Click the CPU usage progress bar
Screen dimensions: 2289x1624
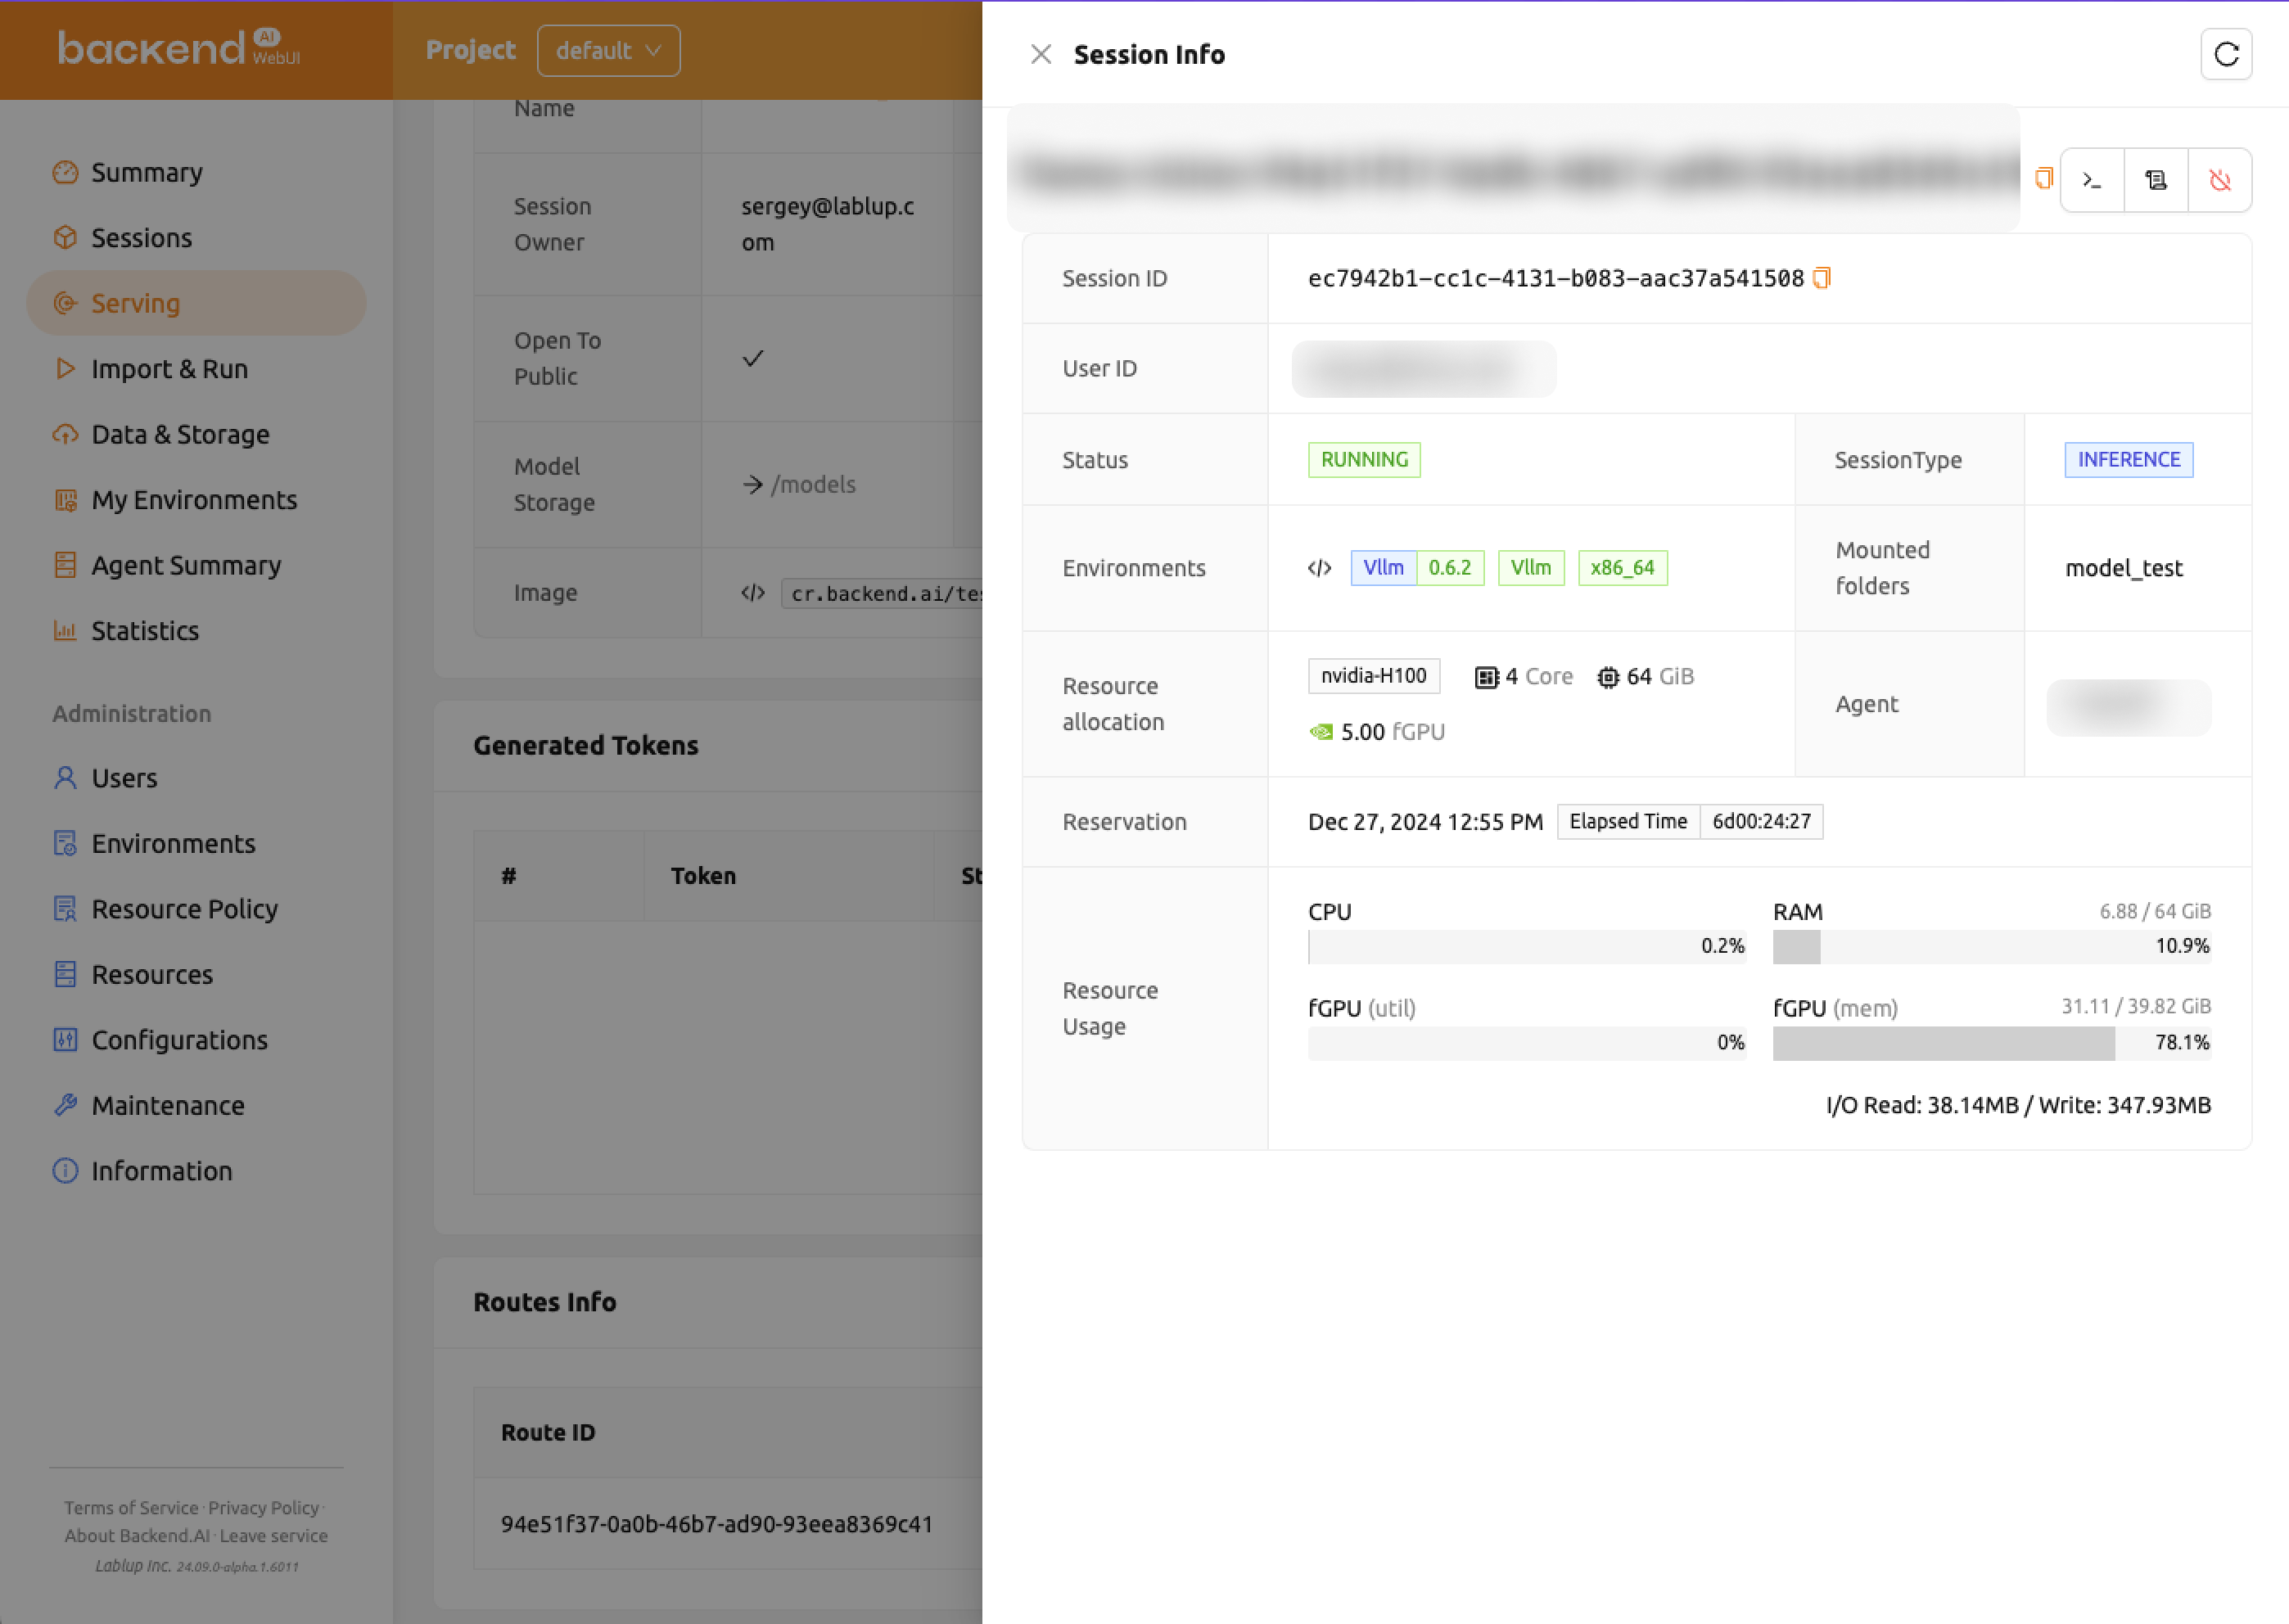tap(1526, 946)
